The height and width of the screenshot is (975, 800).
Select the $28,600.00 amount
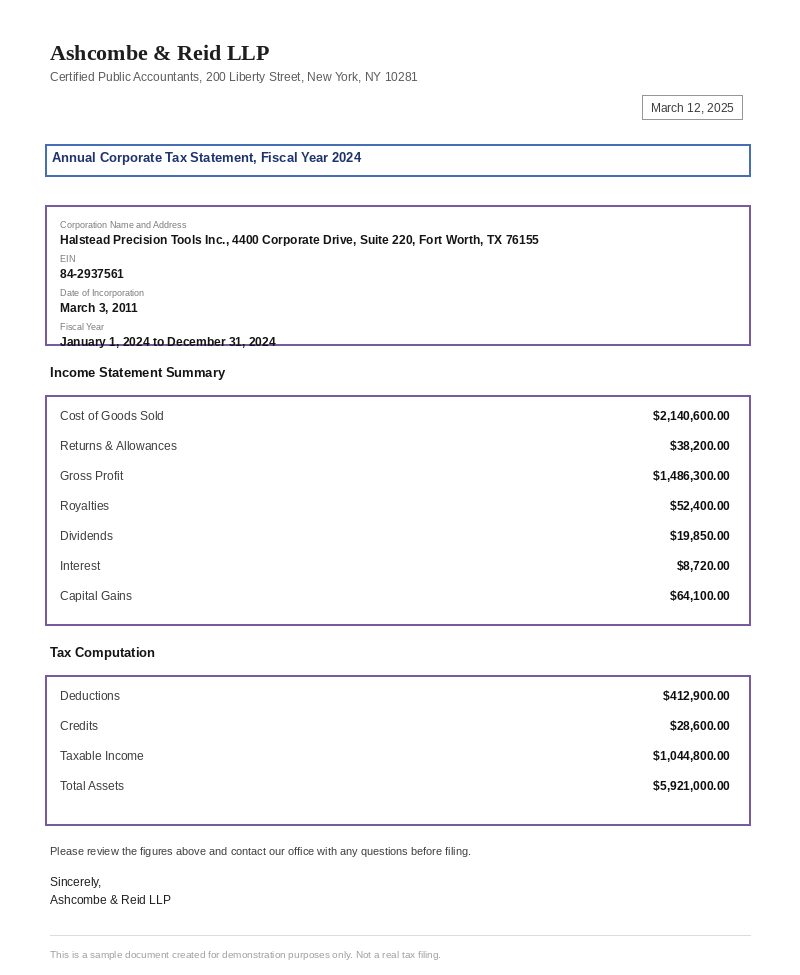[x=699, y=726]
